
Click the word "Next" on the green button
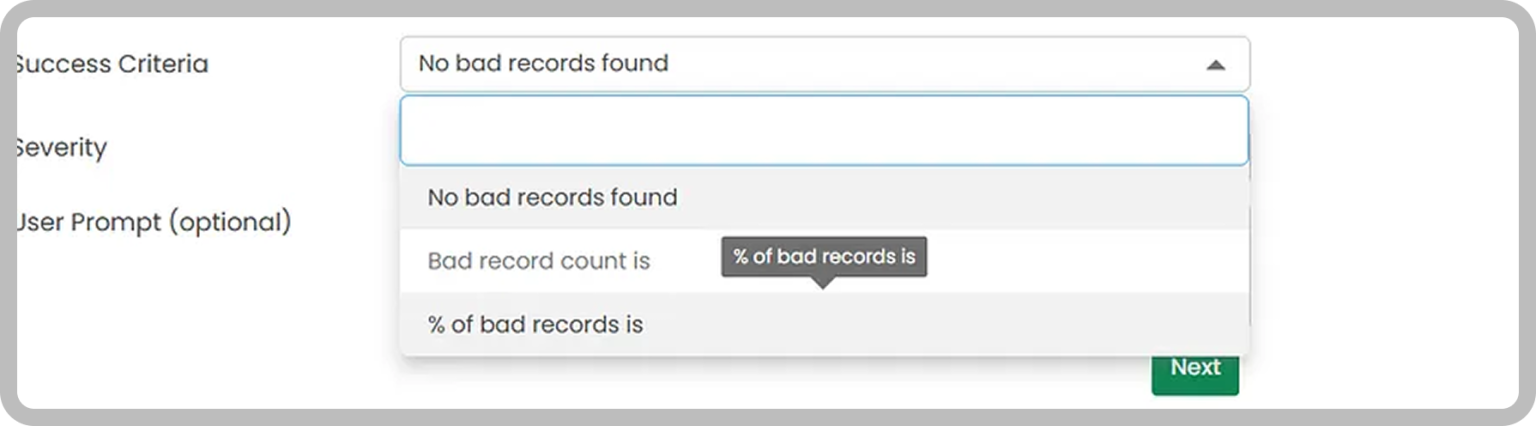[x=1195, y=367]
